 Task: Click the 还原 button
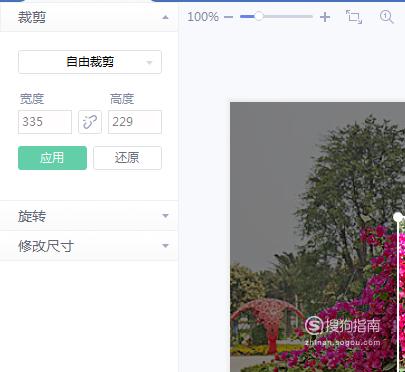pos(127,158)
